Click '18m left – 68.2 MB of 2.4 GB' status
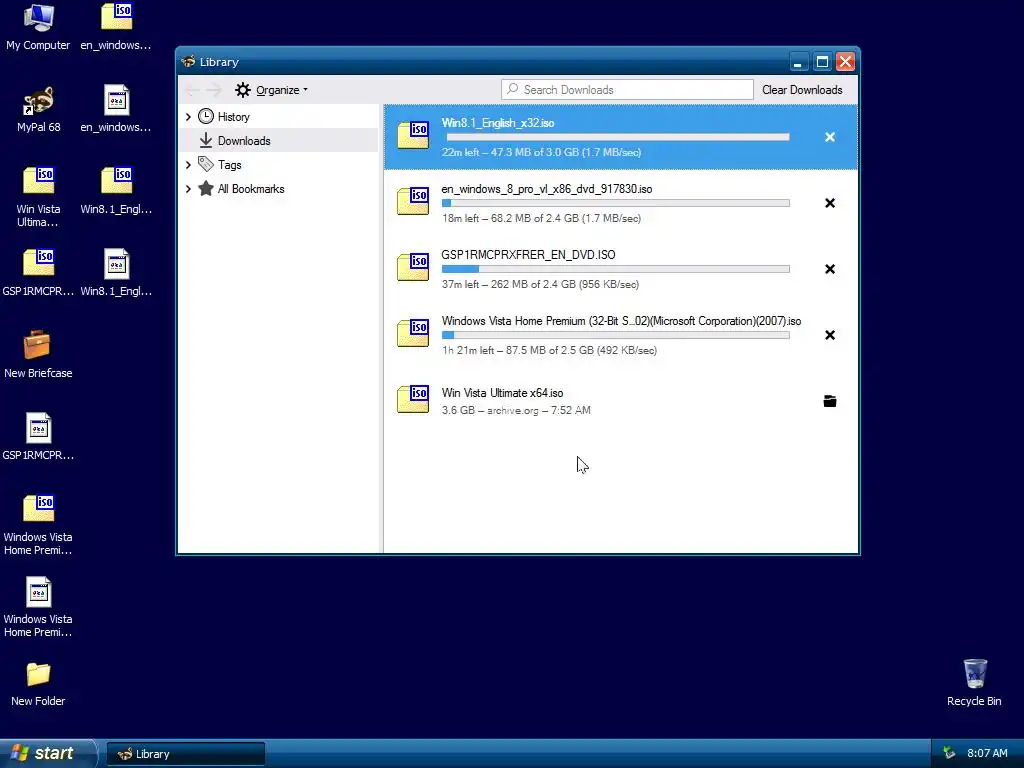This screenshot has height=768, width=1024. (541, 219)
